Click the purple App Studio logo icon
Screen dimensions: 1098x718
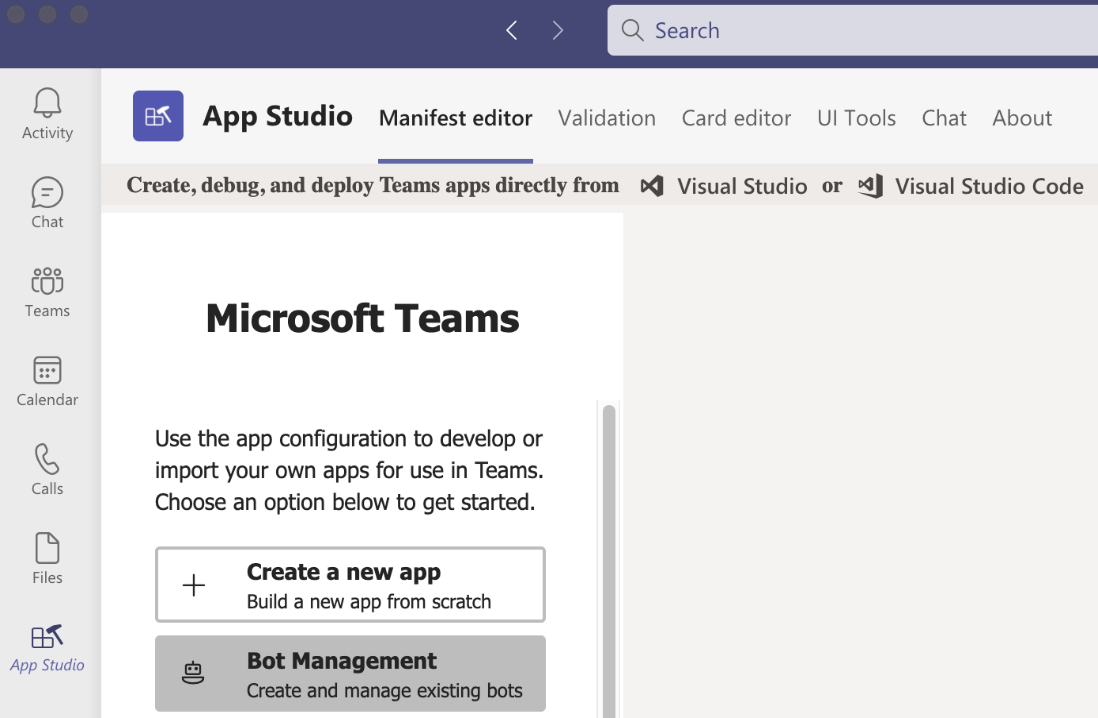point(158,116)
